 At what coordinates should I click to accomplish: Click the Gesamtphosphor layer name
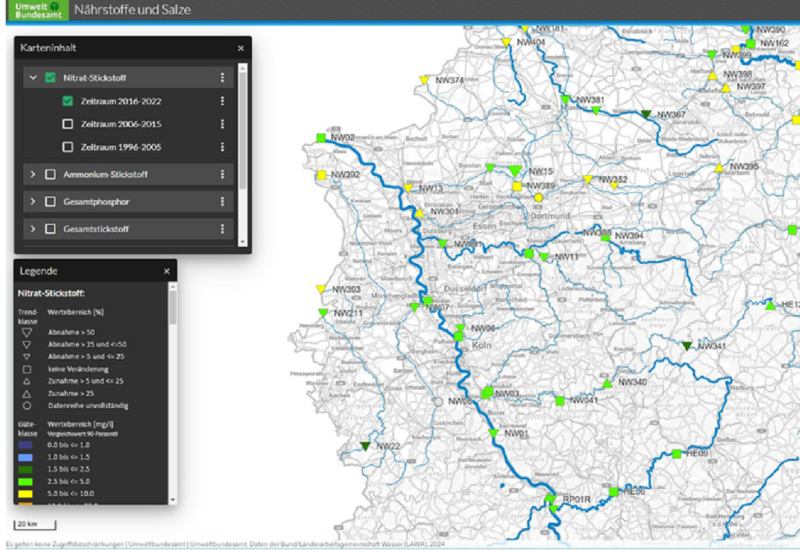click(96, 202)
